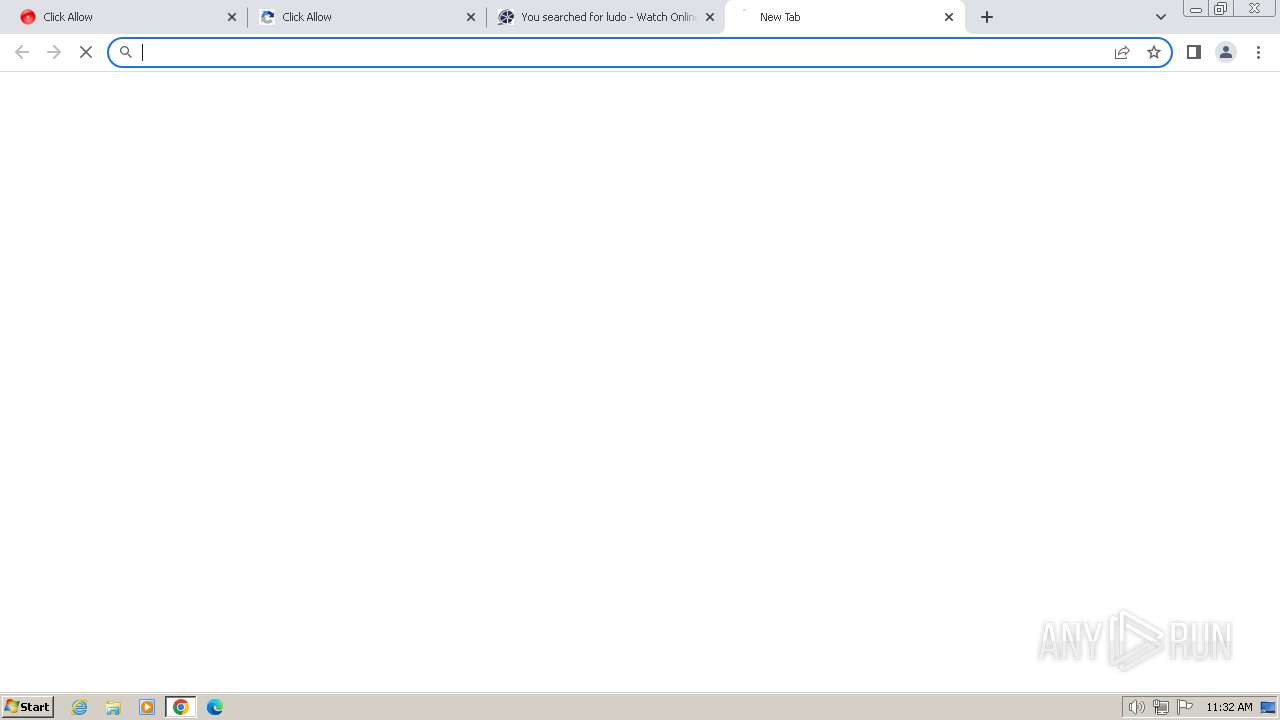This screenshot has width=1280, height=720.
Task: Click the red favicon of first tab
Action: [28, 17]
